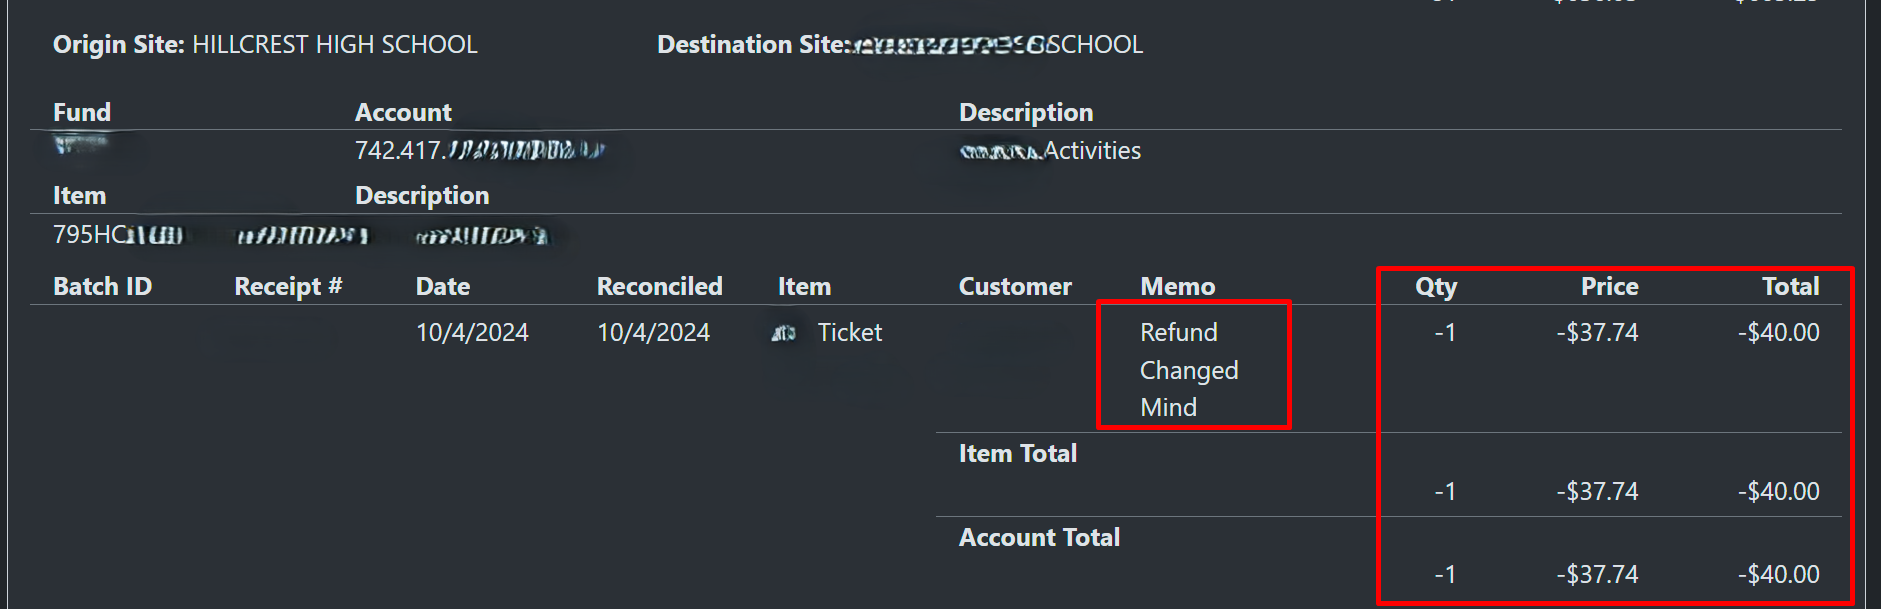The width and height of the screenshot is (1881, 609).
Task: Click the Price column header
Action: pos(1609,287)
